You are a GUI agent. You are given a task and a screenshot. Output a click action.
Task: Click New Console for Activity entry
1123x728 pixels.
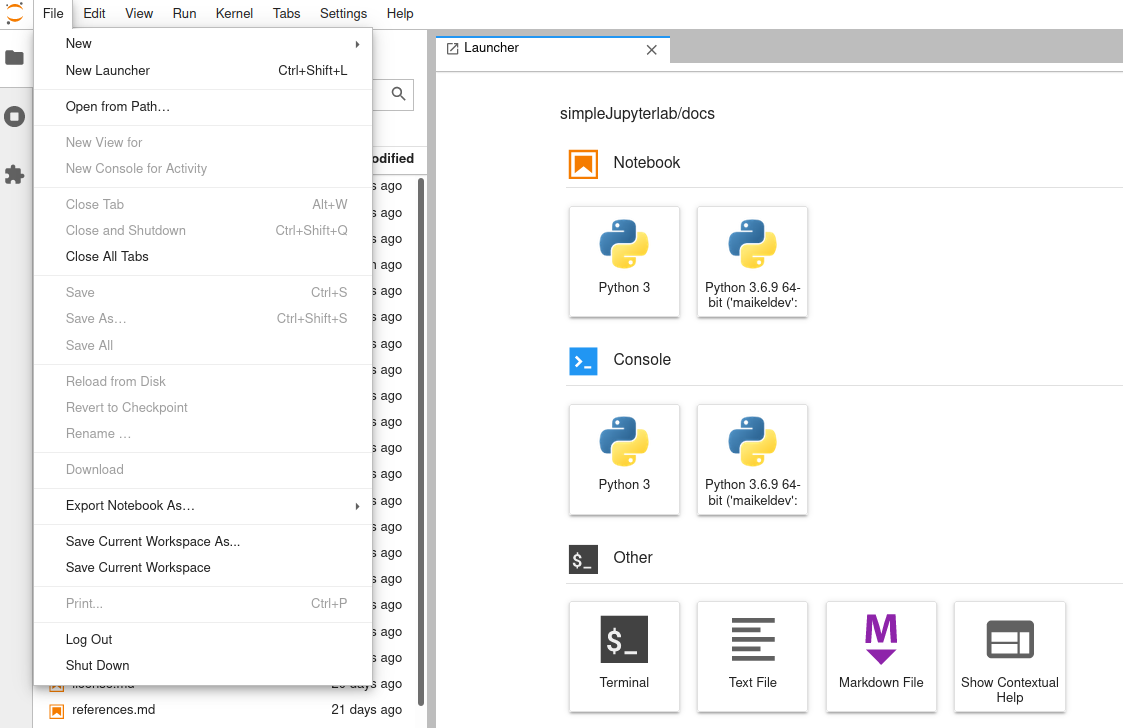click(203, 168)
